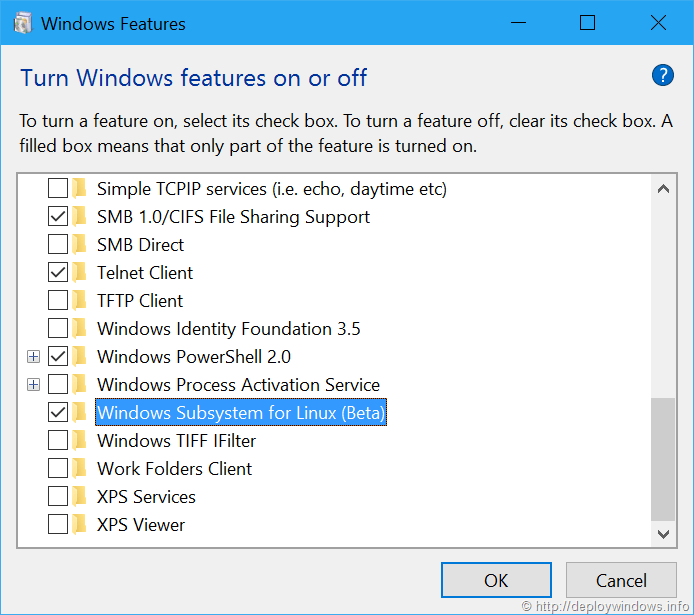Click folder icon beside Telnet Client
The height and width of the screenshot is (615, 694).
[x=80, y=273]
